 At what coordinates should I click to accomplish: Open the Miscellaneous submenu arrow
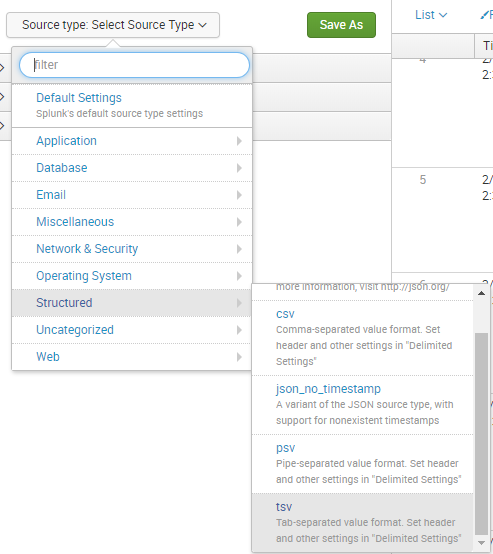coord(239,222)
